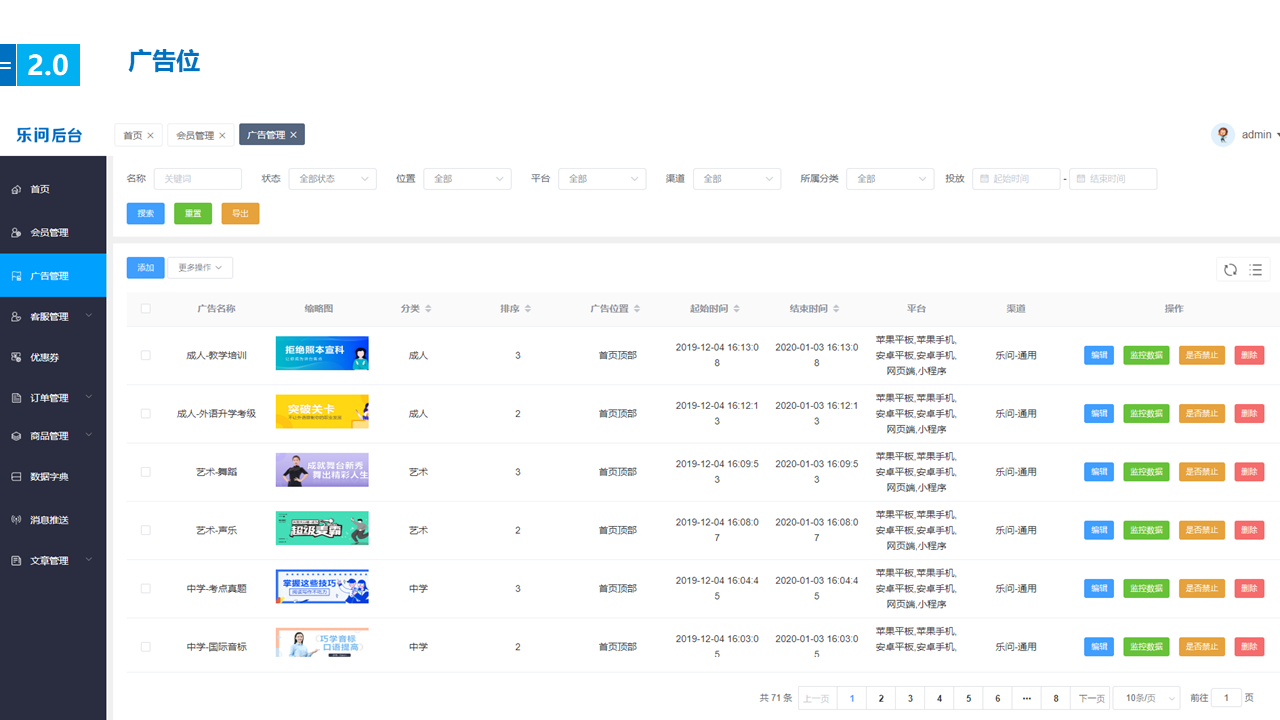Viewport: 1280px width, 720px height.
Task: Click the admin user avatar
Action: [1222, 135]
